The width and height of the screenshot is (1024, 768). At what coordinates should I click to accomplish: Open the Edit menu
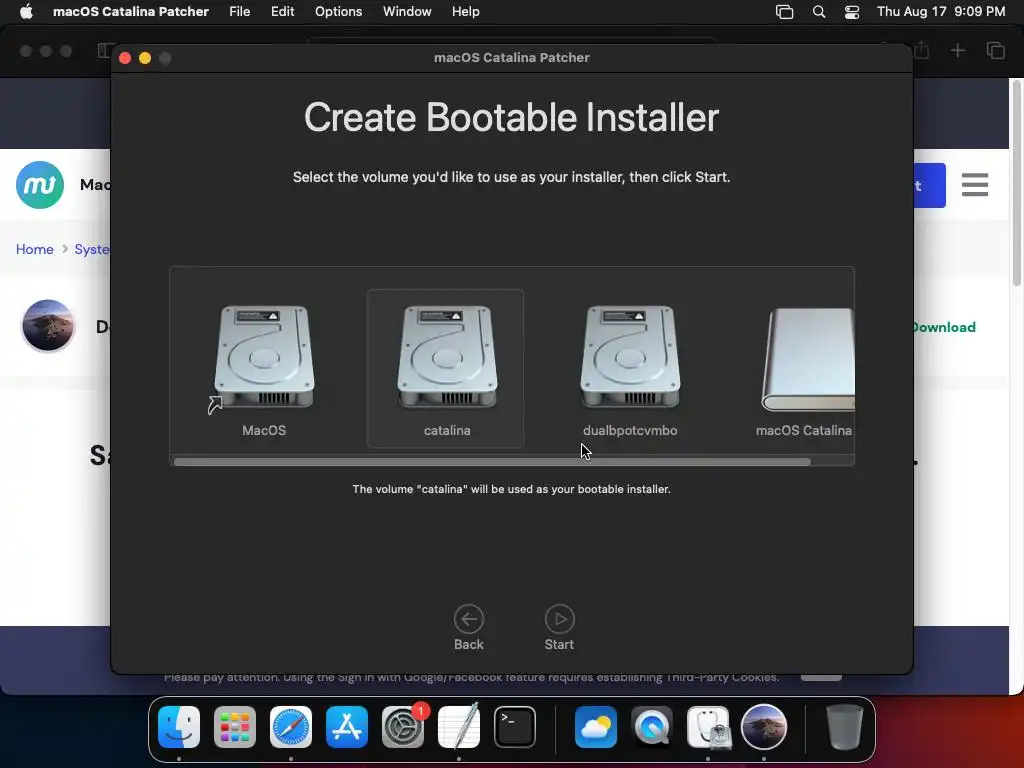click(x=282, y=12)
